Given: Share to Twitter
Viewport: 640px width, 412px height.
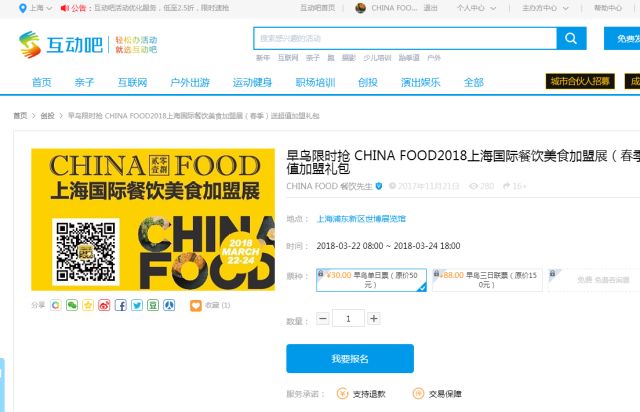Looking at the screenshot, I should click(137, 305).
